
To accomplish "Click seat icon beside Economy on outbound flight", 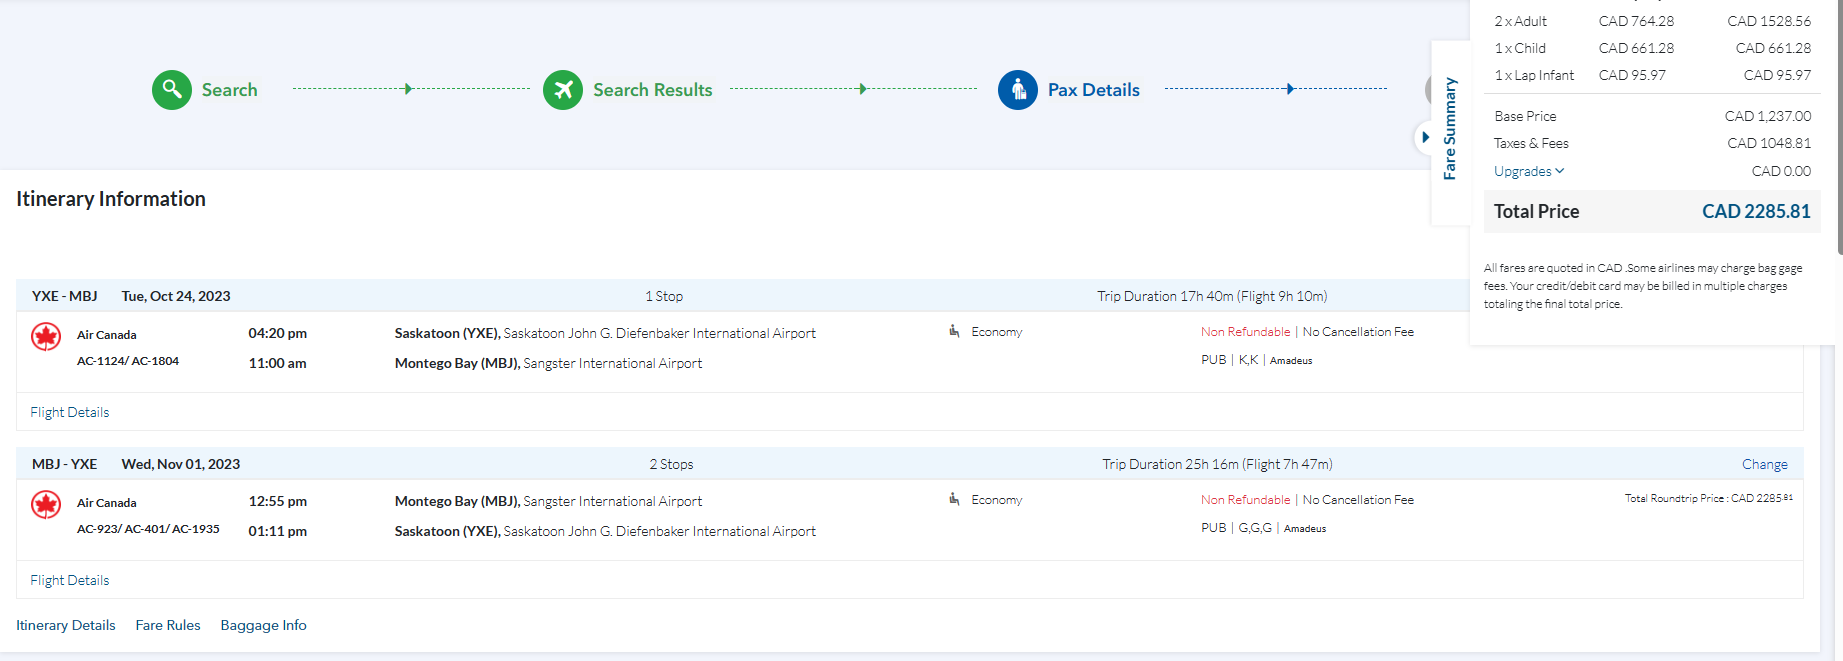I will point(954,331).
